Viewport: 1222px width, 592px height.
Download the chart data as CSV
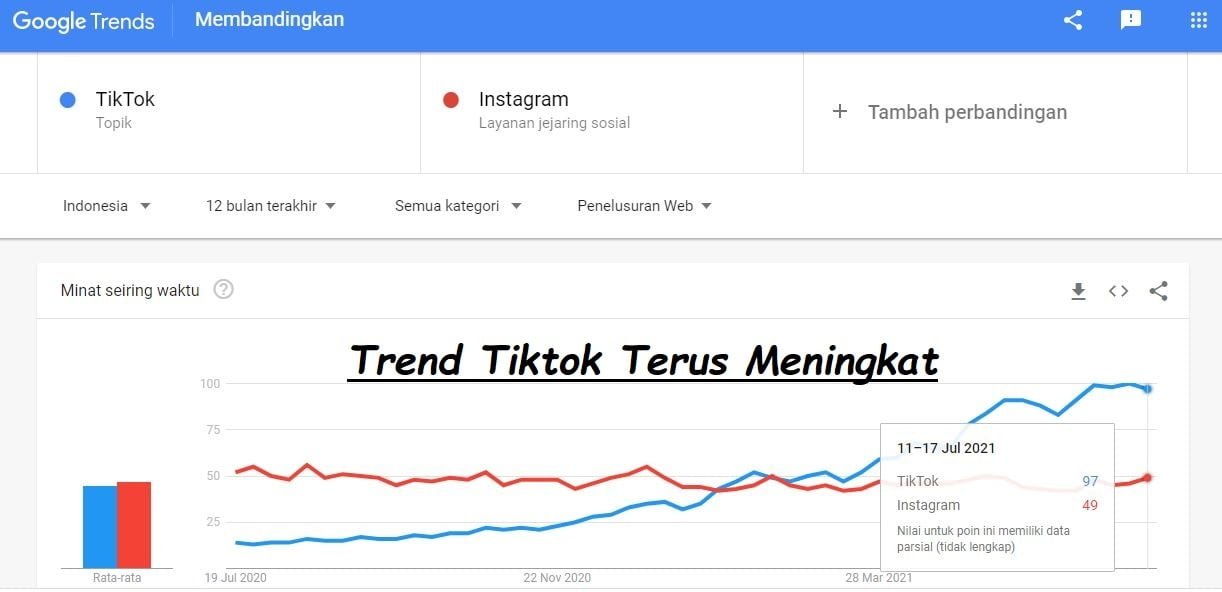click(x=1078, y=291)
